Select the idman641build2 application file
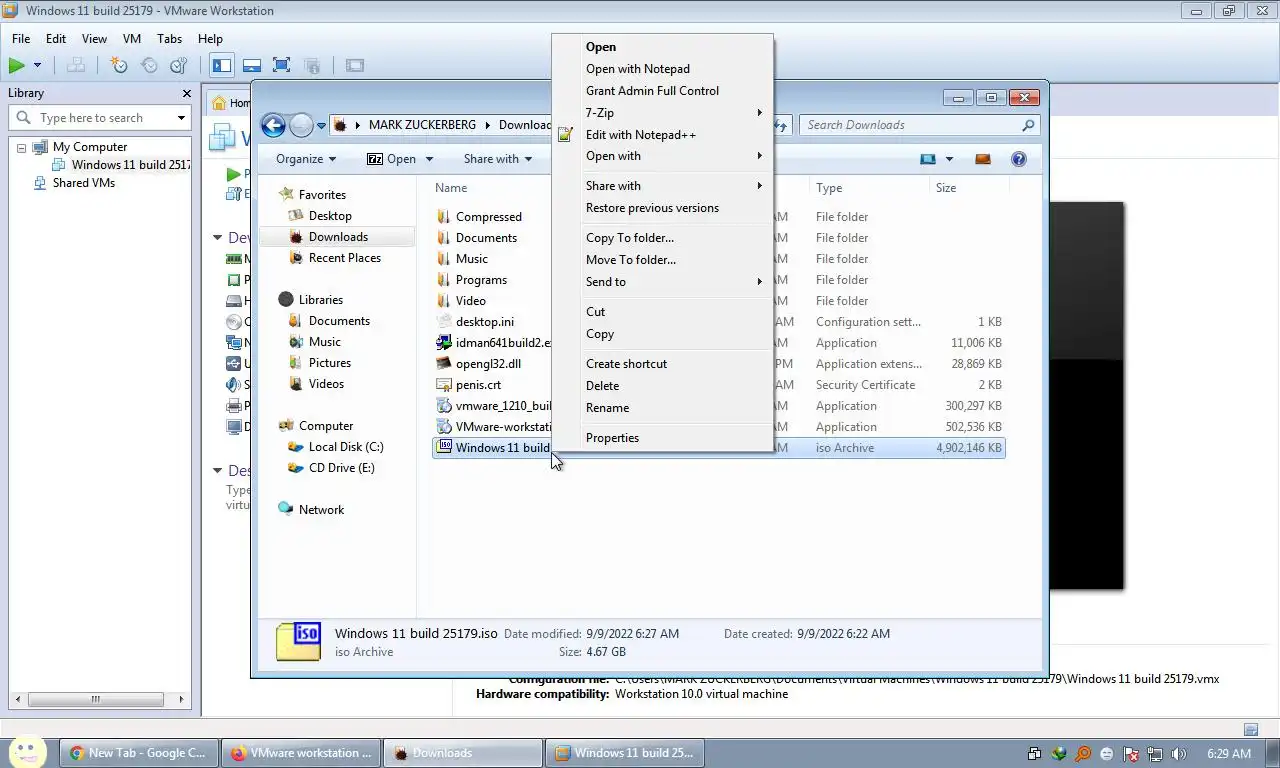This screenshot has height=768, width=1280. tap(503, 343)
